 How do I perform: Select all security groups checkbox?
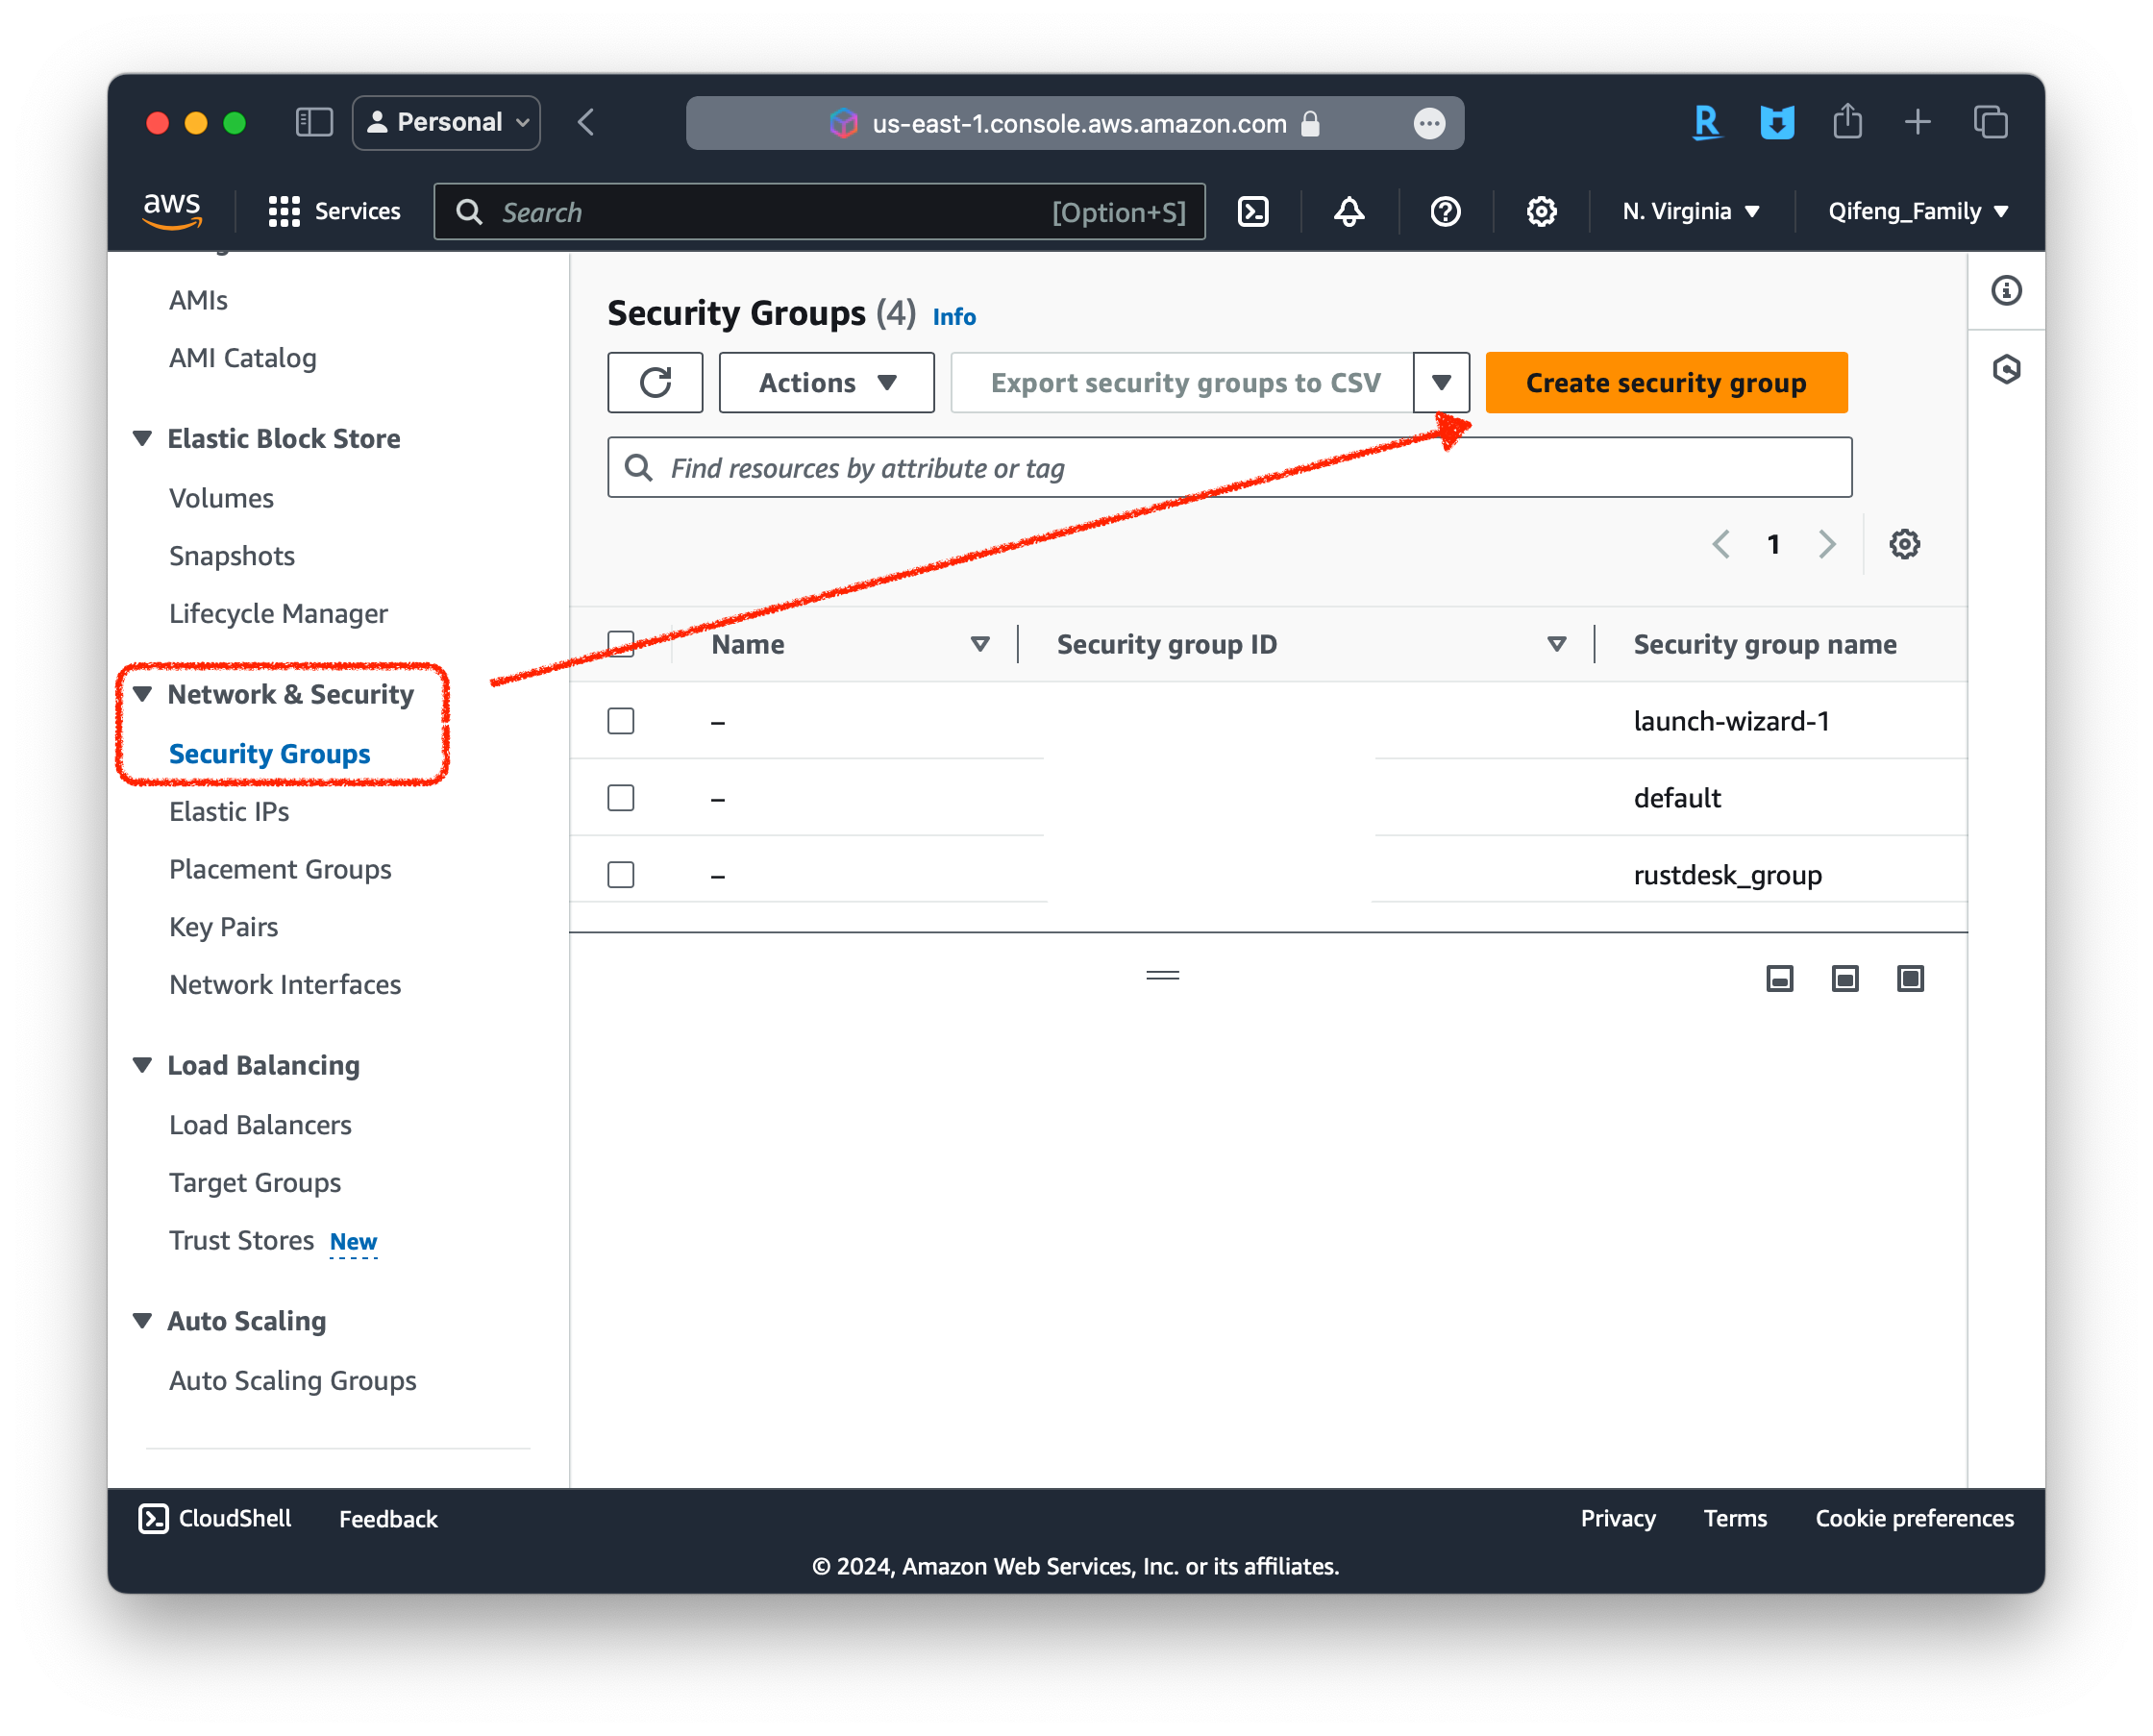click(x=621, y=644)
